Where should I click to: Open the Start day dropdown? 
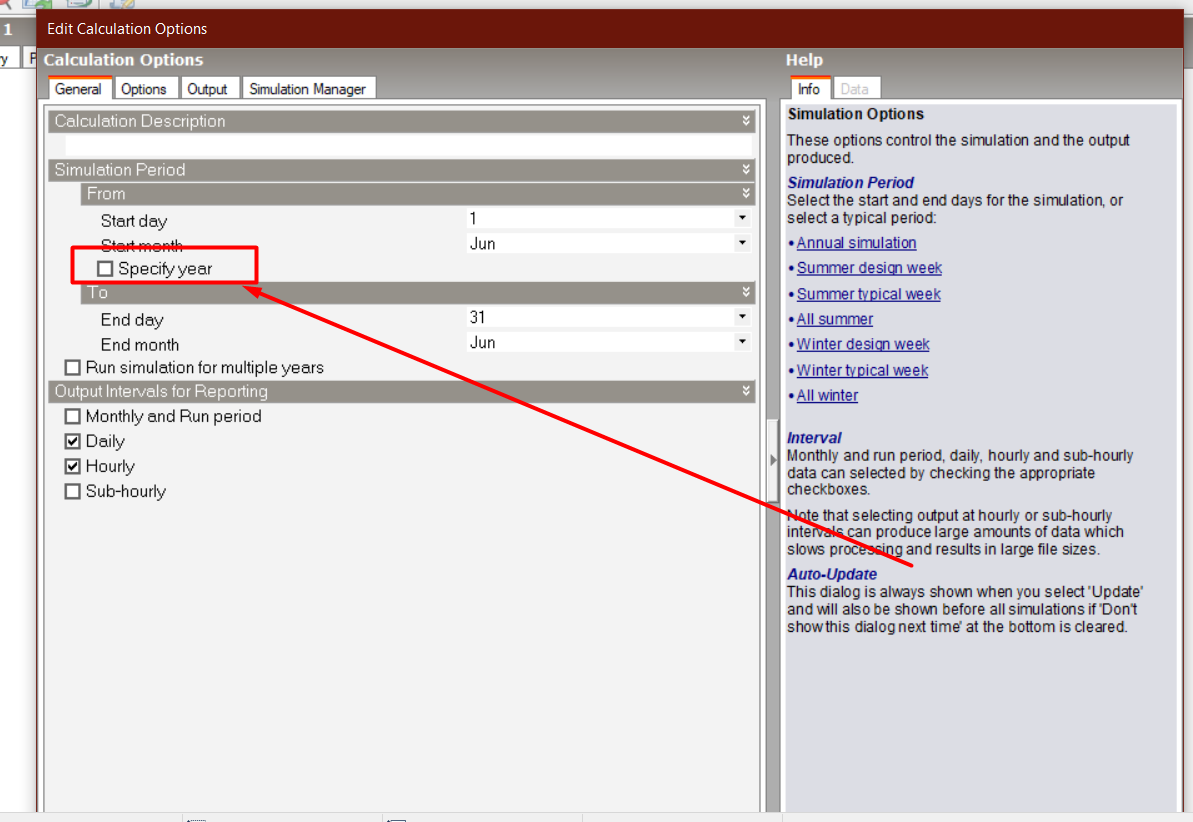(x=742, y=218)
